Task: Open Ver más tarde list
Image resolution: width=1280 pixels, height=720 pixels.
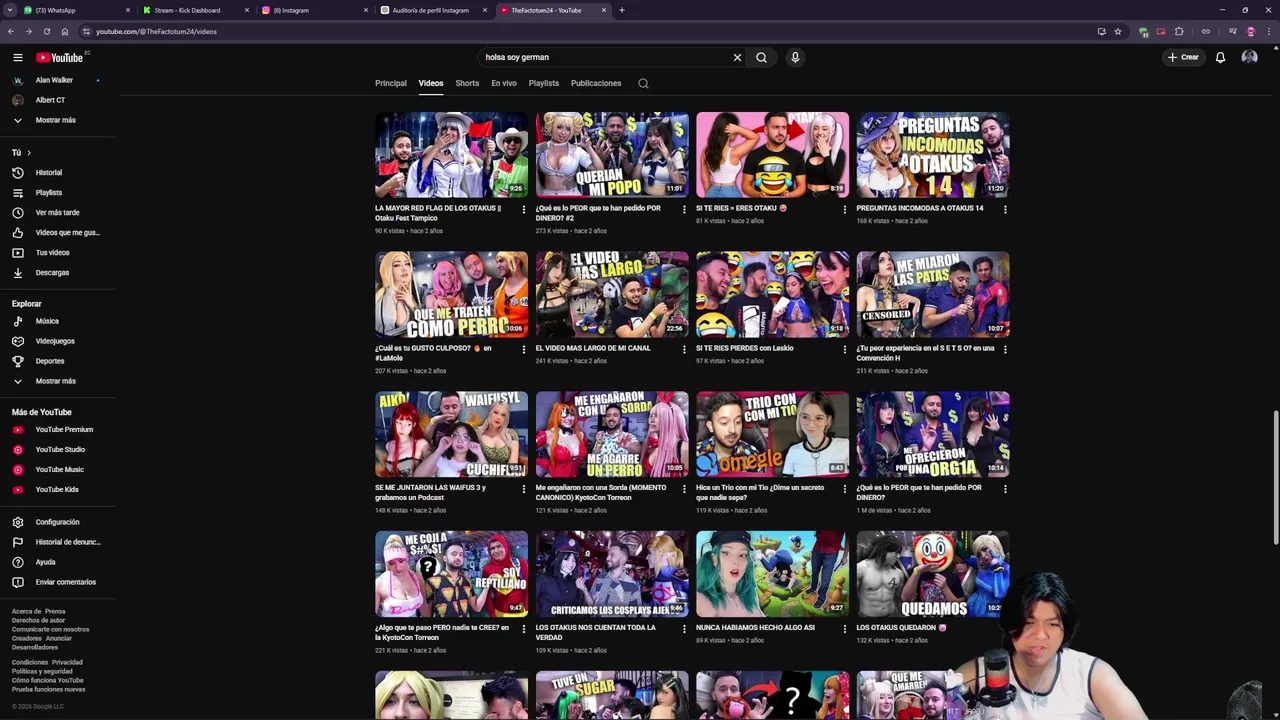Action: pyautogui.click(x=57, y=212)
